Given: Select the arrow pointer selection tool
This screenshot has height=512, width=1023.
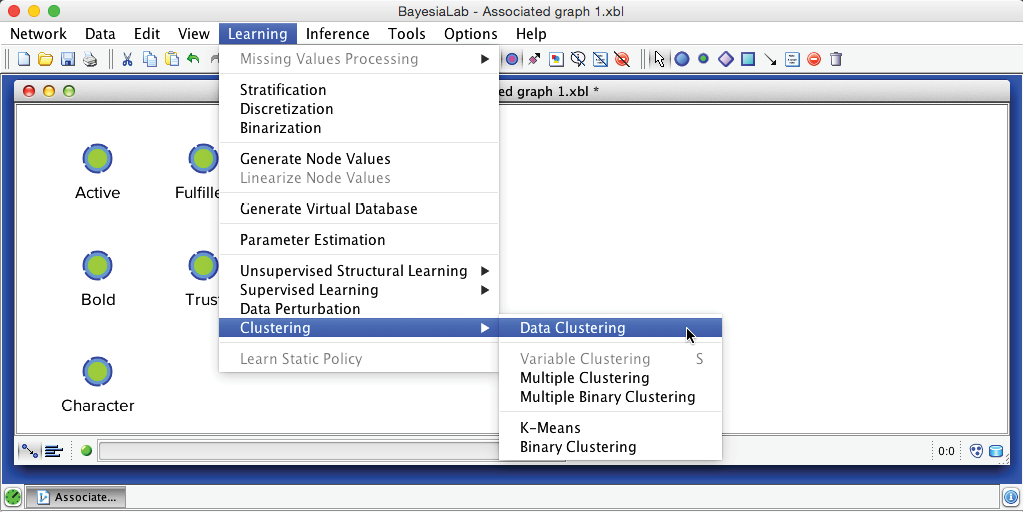Looking at the screenshot, I should pyautogui.click(x=659, y=59).
